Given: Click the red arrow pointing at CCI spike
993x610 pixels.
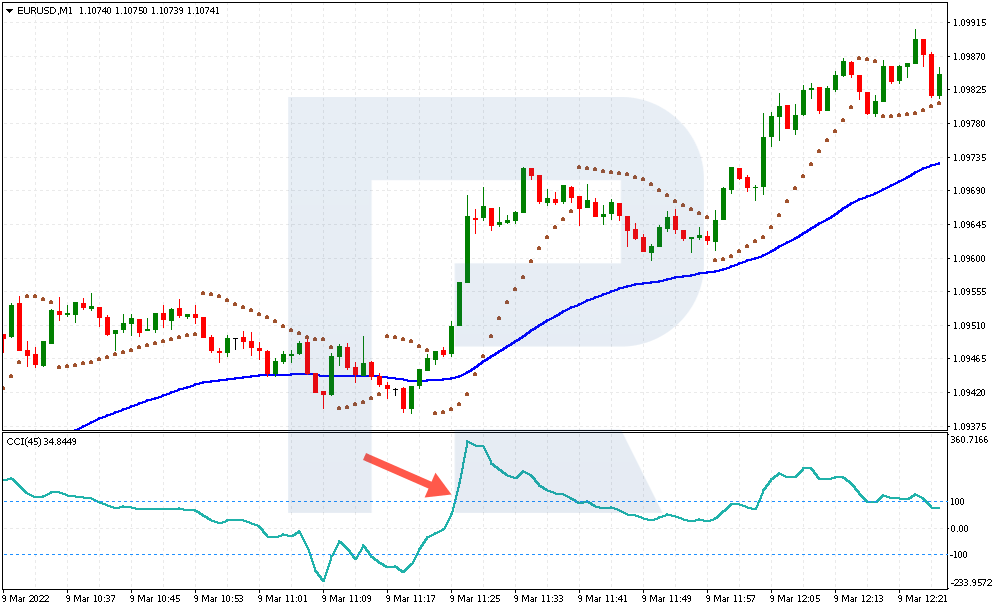Looking at the screenshot, I should point(407,475).
